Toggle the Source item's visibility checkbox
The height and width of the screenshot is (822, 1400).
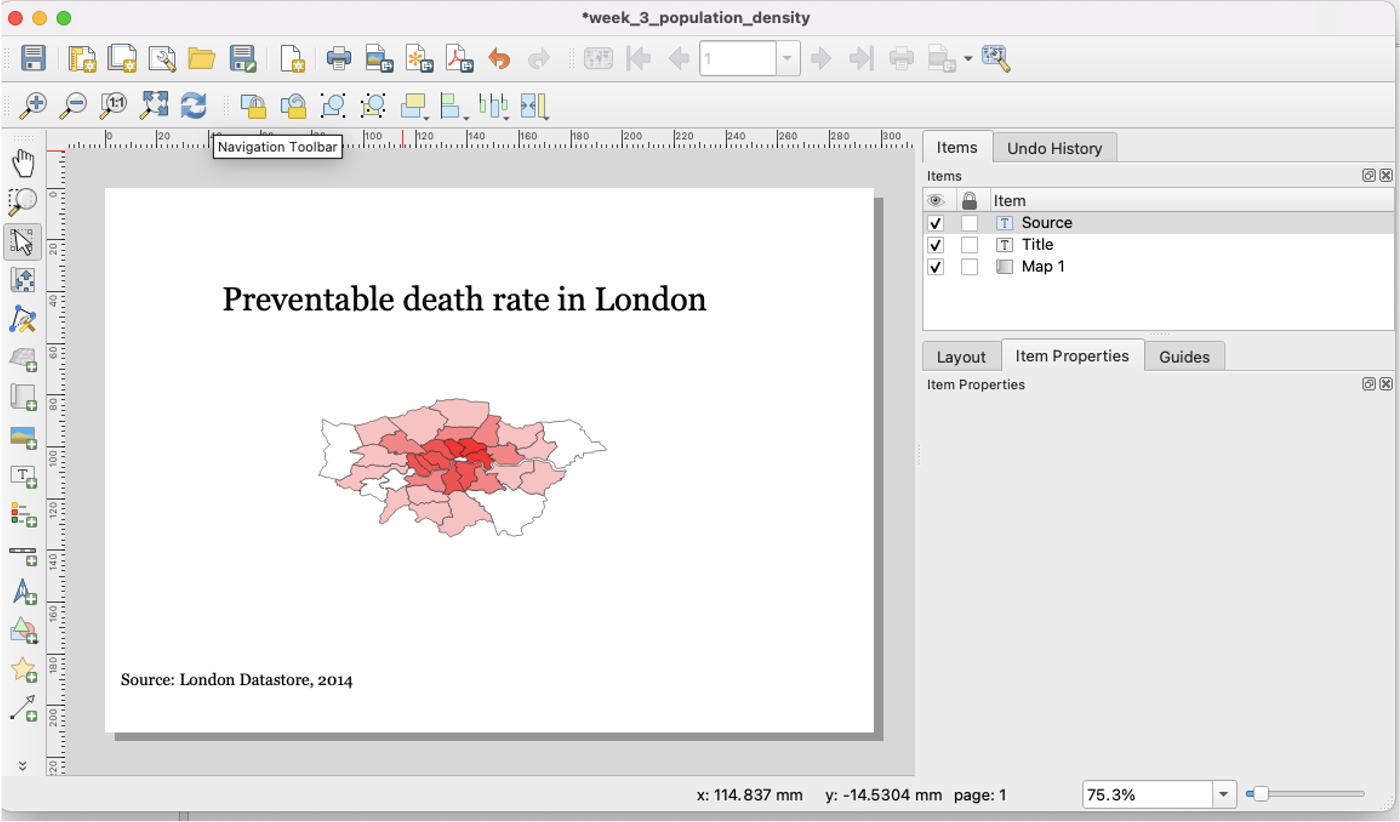click(936, 222)
